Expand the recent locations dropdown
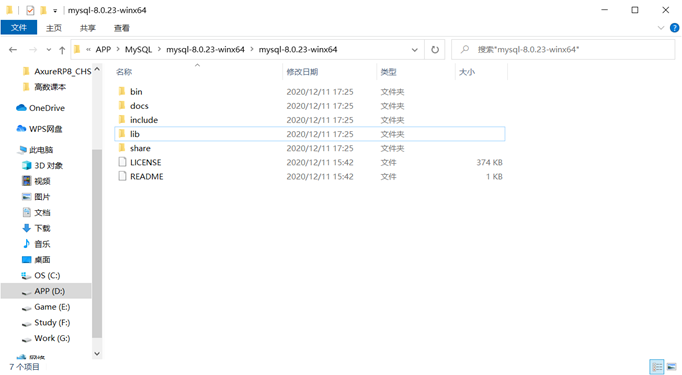This screenshot has height=375, width=682. point(49,50)
